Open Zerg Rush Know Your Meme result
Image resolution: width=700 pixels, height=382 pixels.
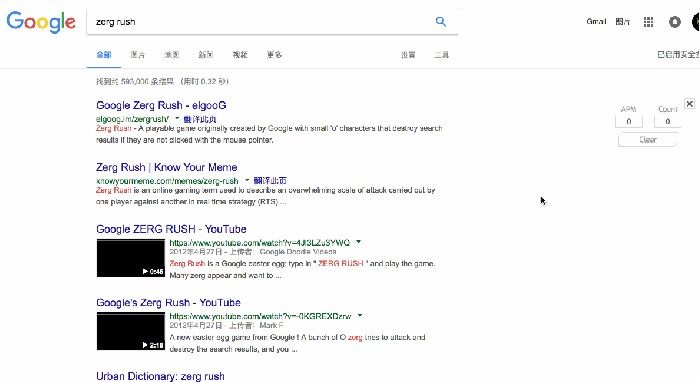(167, 167)
